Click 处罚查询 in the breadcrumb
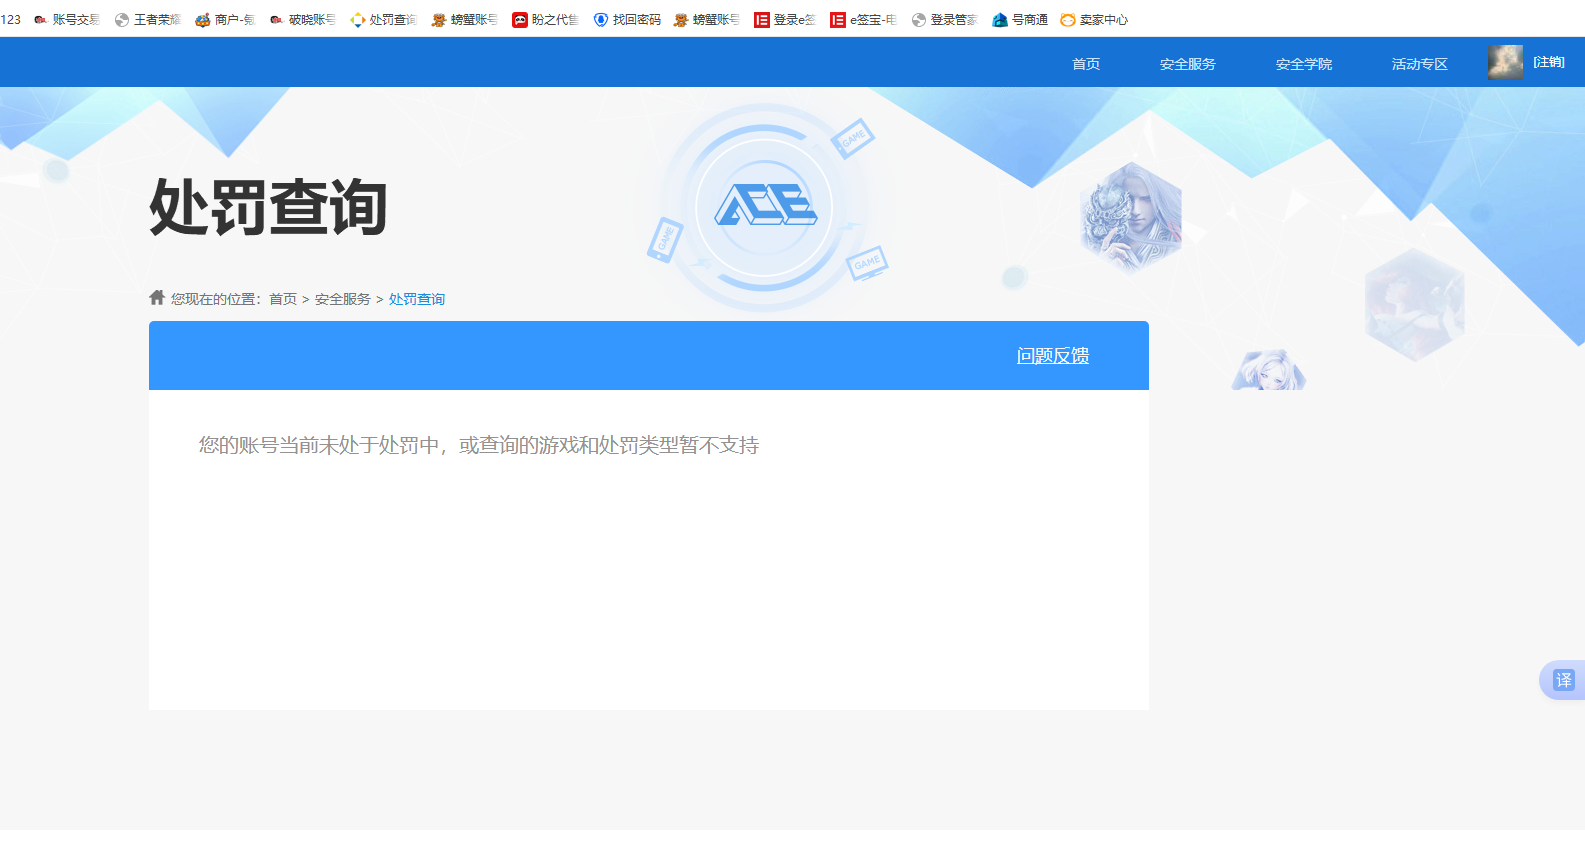This screenshot has width=1585, height=848. pos(417,299)
